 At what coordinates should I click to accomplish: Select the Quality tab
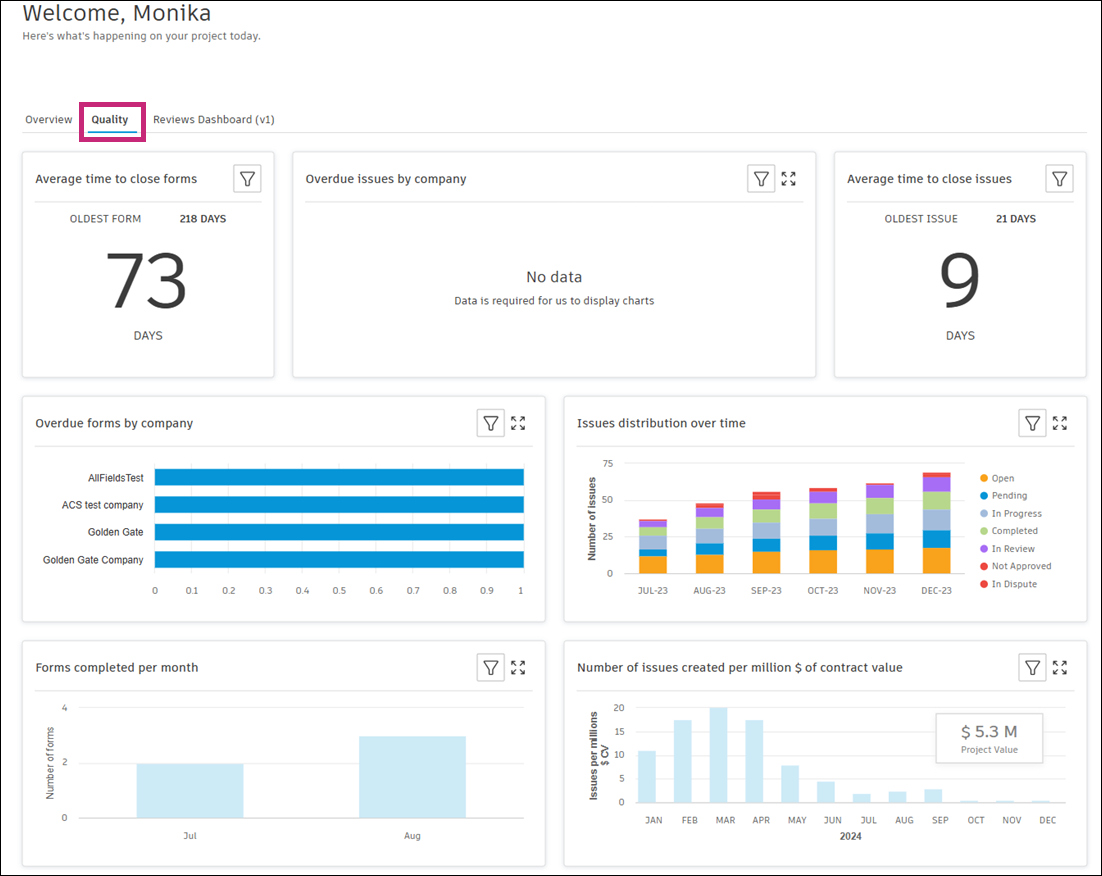point(110,120)
